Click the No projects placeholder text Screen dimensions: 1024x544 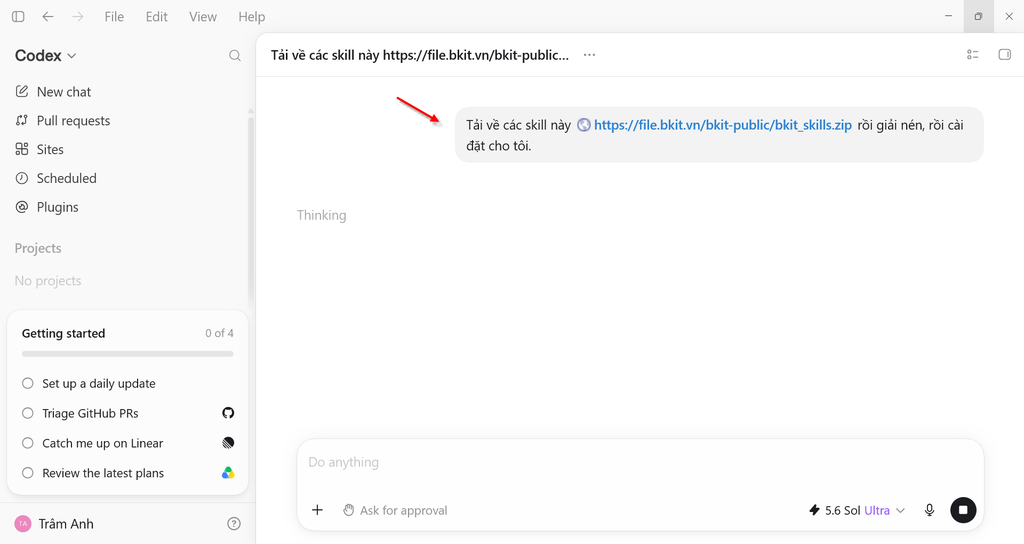(x=48, y=281)
